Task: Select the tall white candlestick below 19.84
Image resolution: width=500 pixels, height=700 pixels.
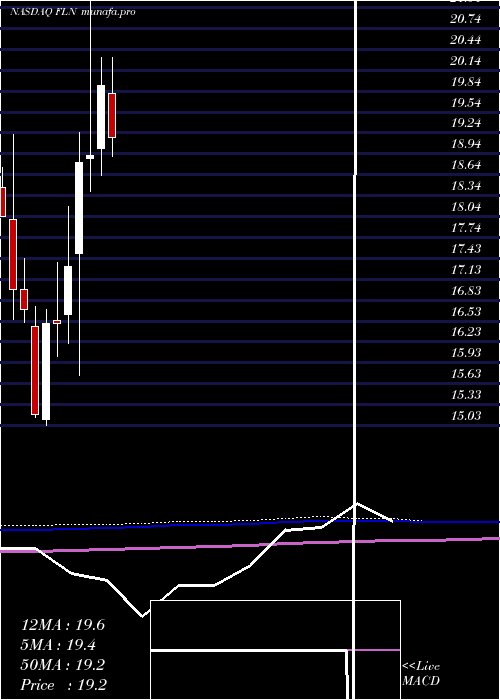Action: coord(101,117)
